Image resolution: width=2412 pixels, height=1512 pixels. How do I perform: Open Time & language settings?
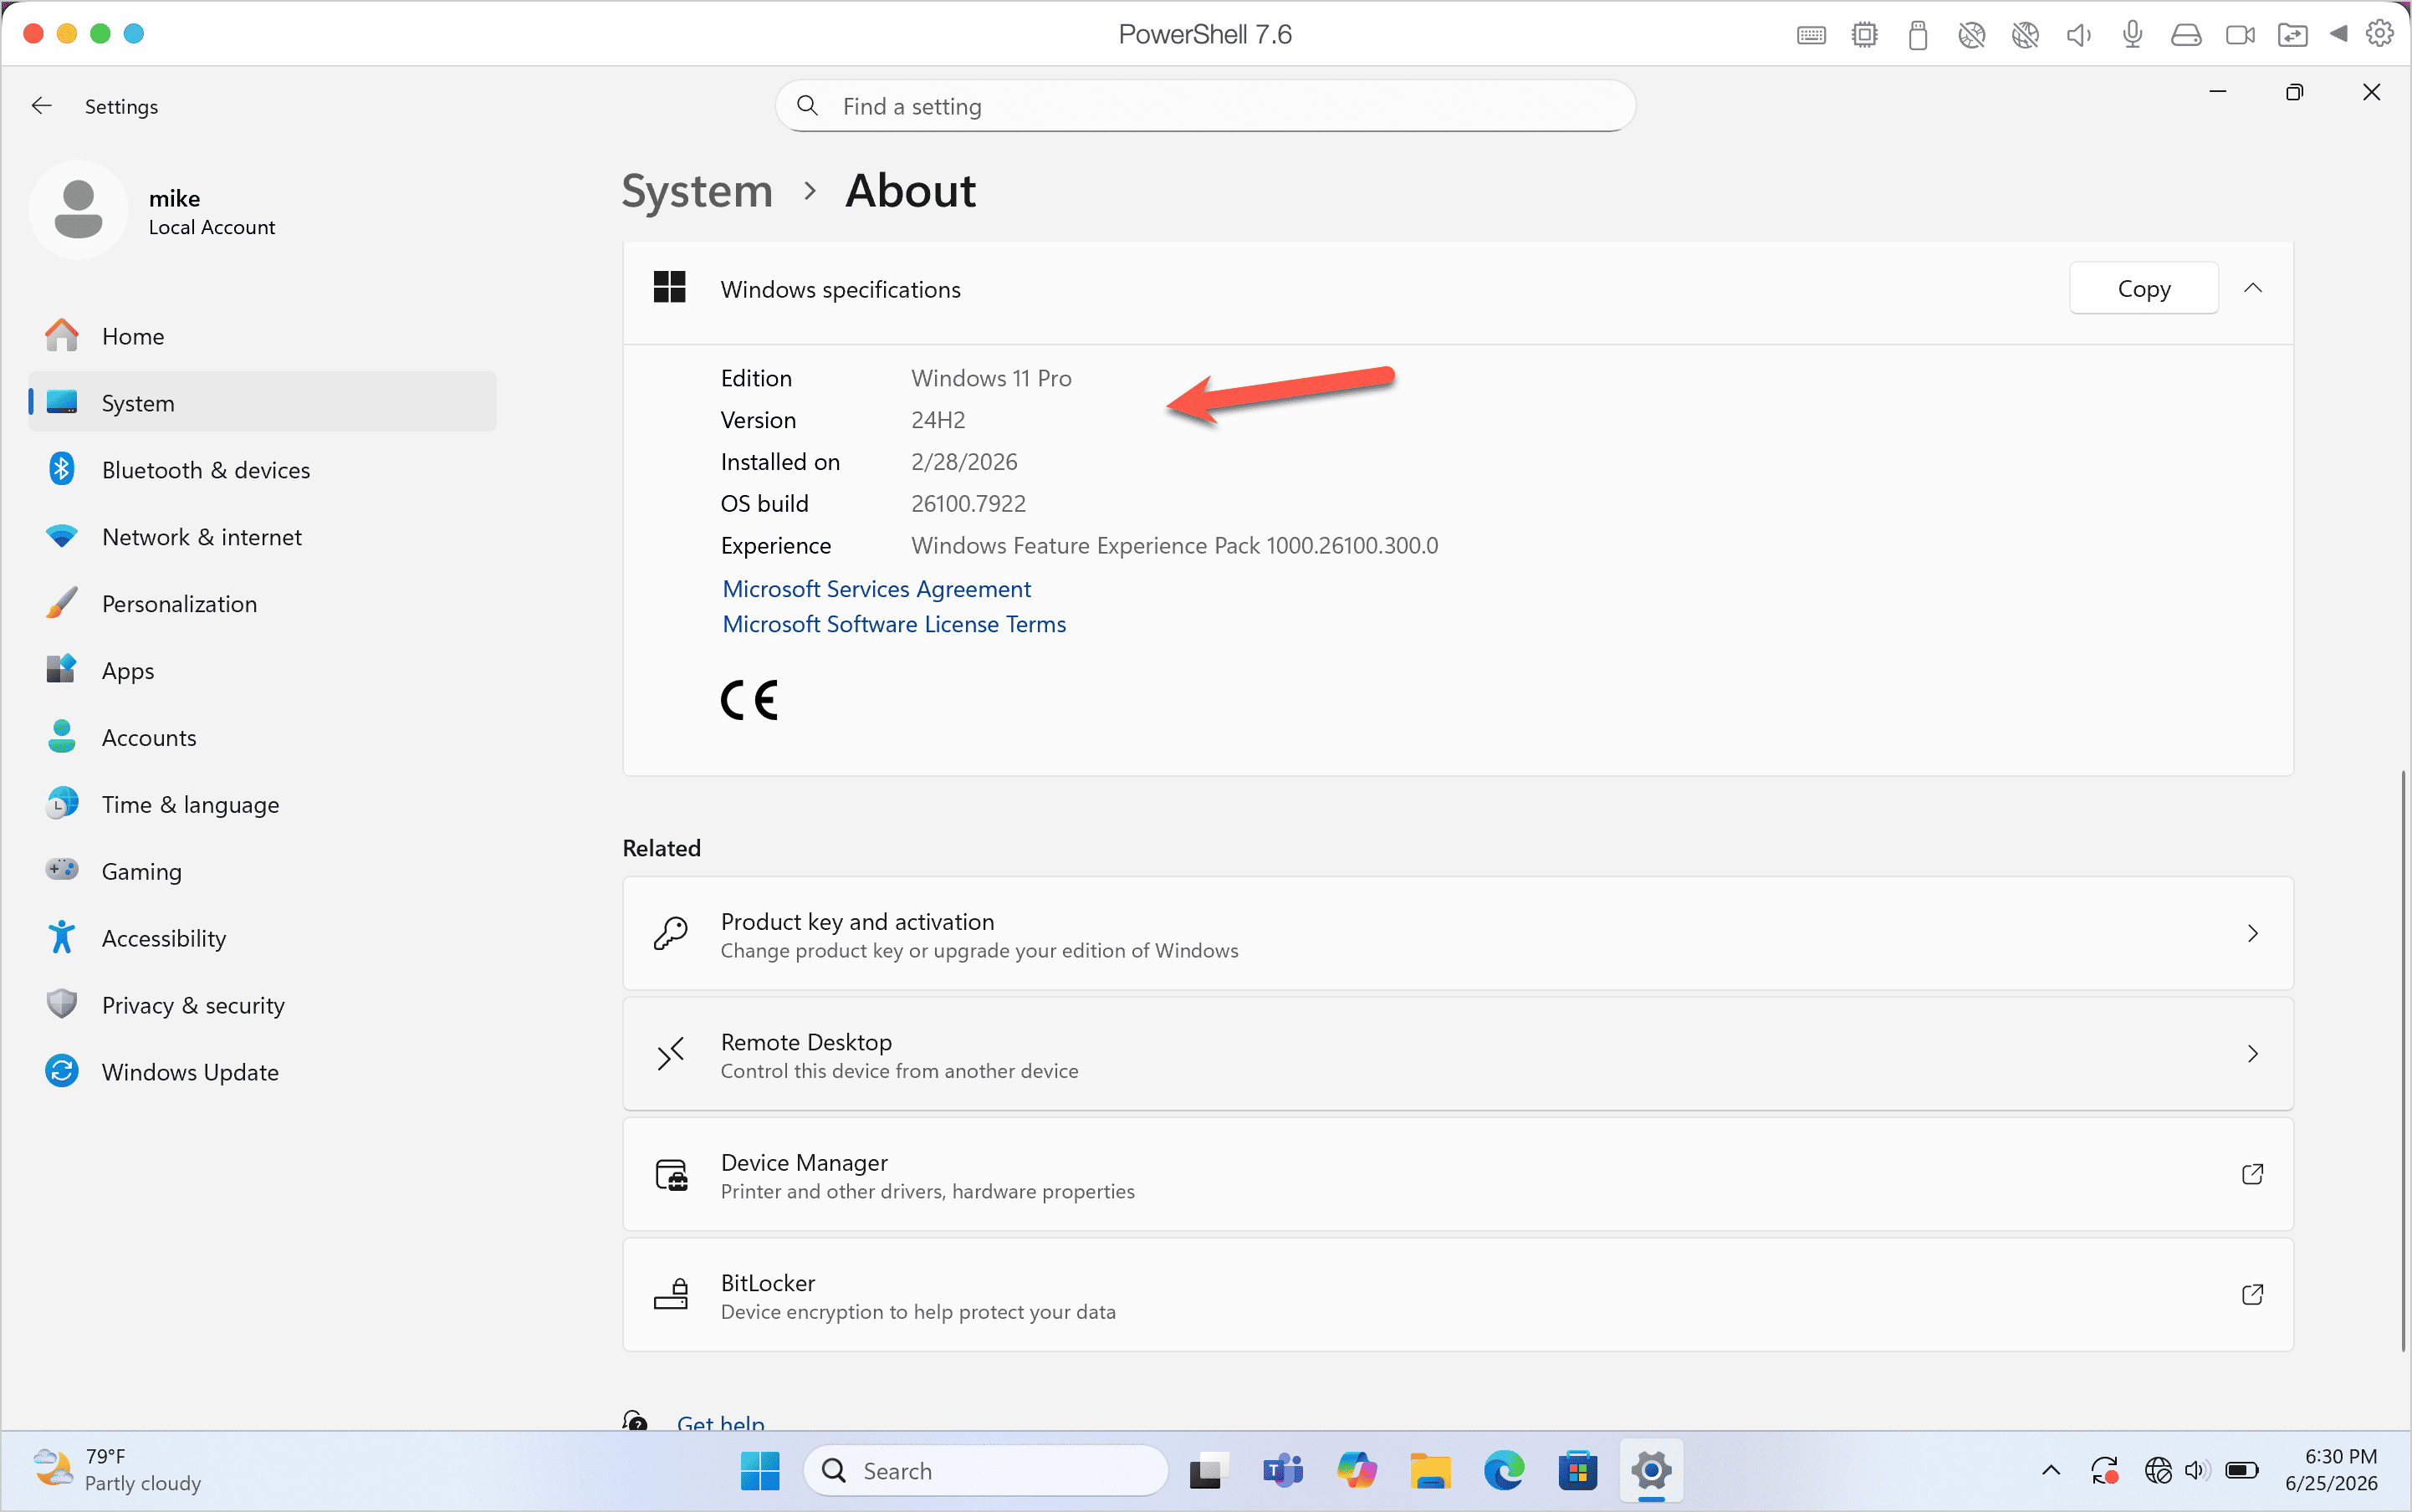point(262,805)
